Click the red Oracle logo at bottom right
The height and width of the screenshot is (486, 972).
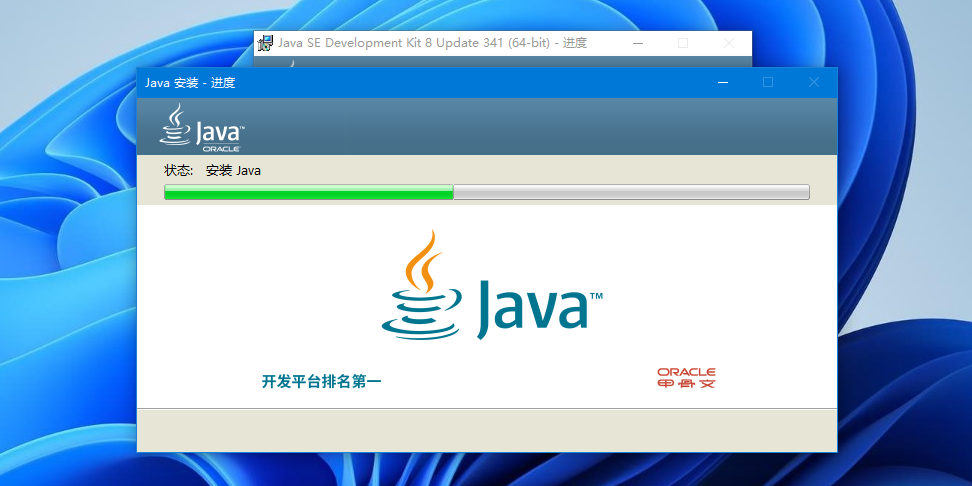point(686,378)
